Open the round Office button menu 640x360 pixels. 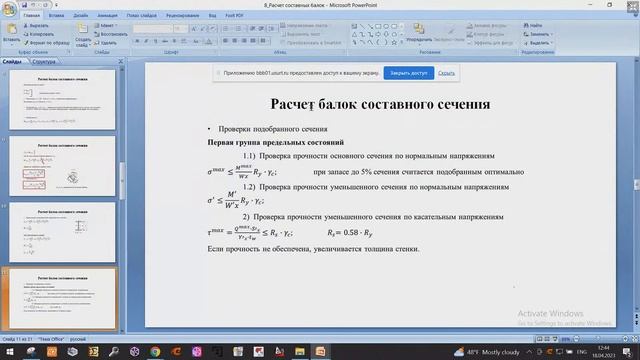click(x=9, y=9)
